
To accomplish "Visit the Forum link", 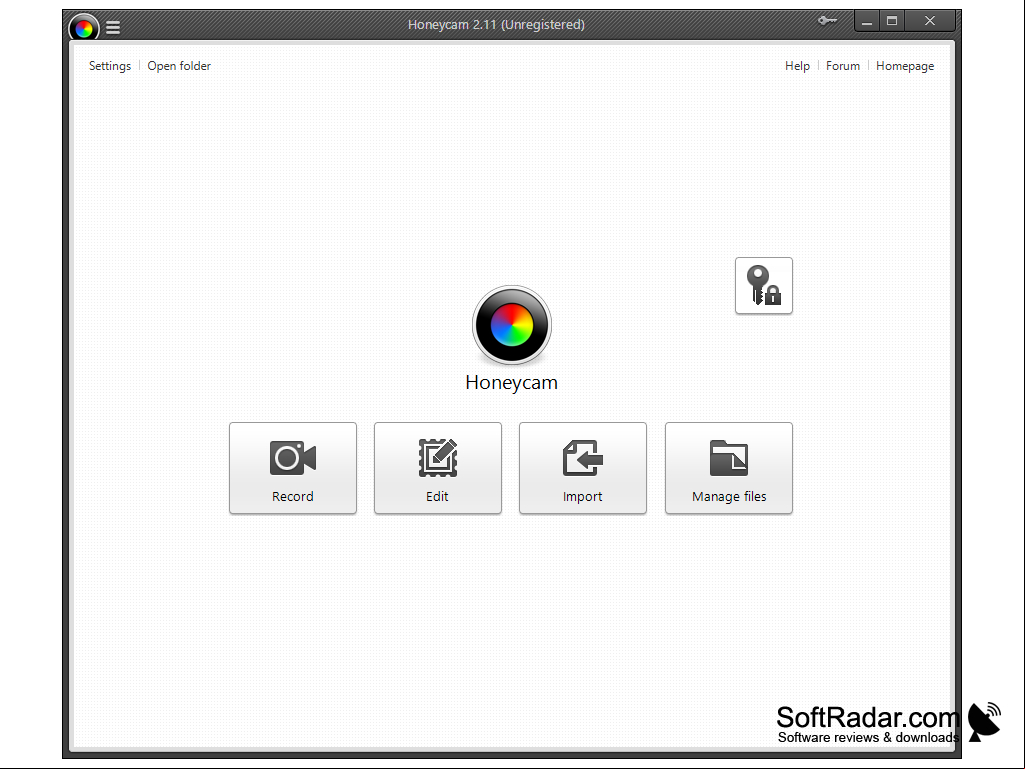I will pyautogui.click(x=843, y=66).
